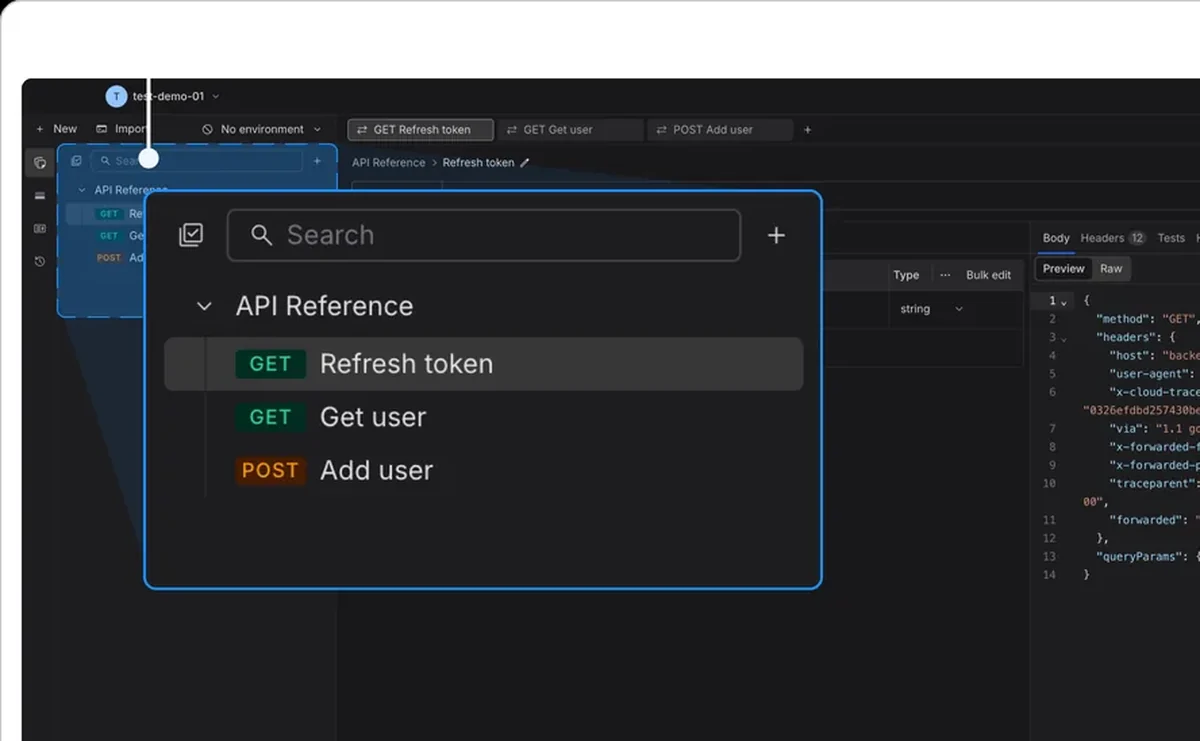
Task: Click Bulk edit
Action: pos(988,275)
